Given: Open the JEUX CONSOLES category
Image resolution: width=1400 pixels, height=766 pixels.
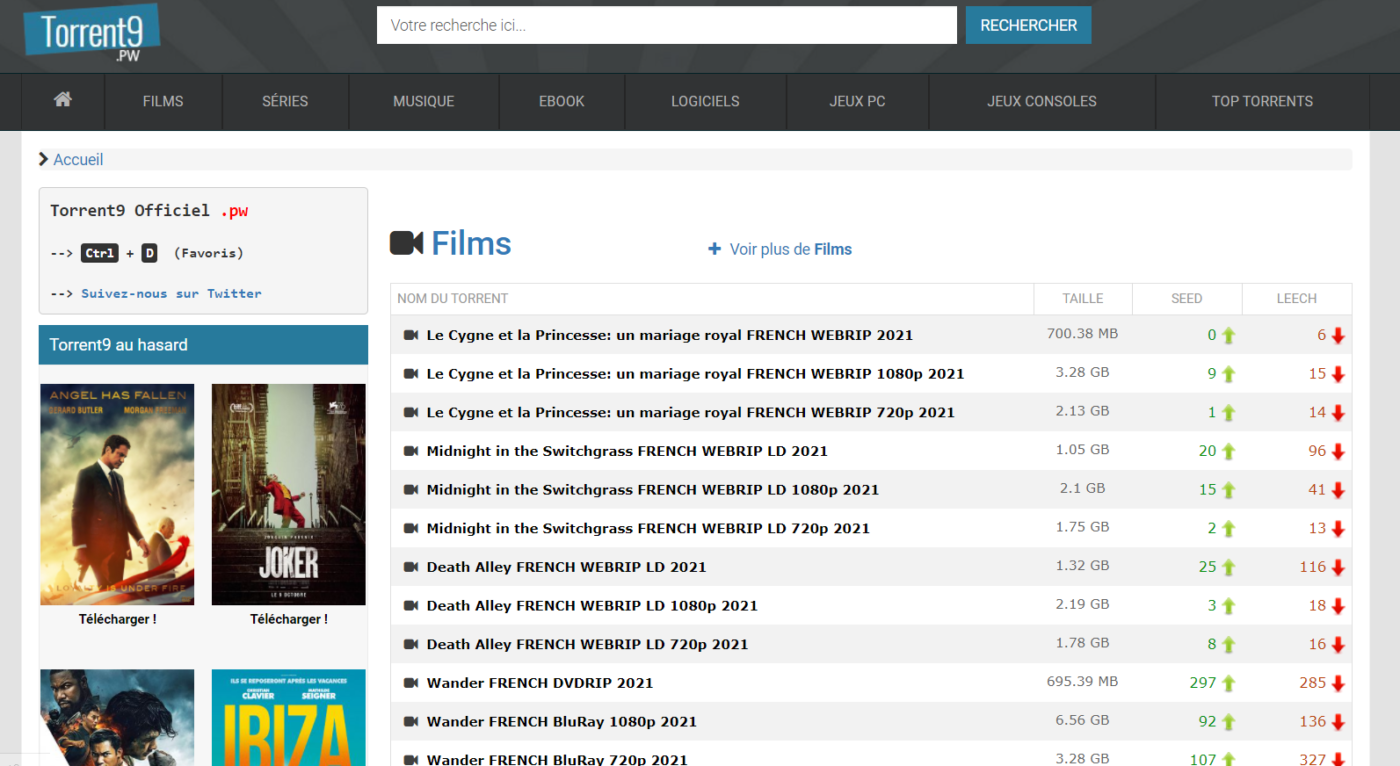Looking at the screenshot, I should tap(1042, 101).
